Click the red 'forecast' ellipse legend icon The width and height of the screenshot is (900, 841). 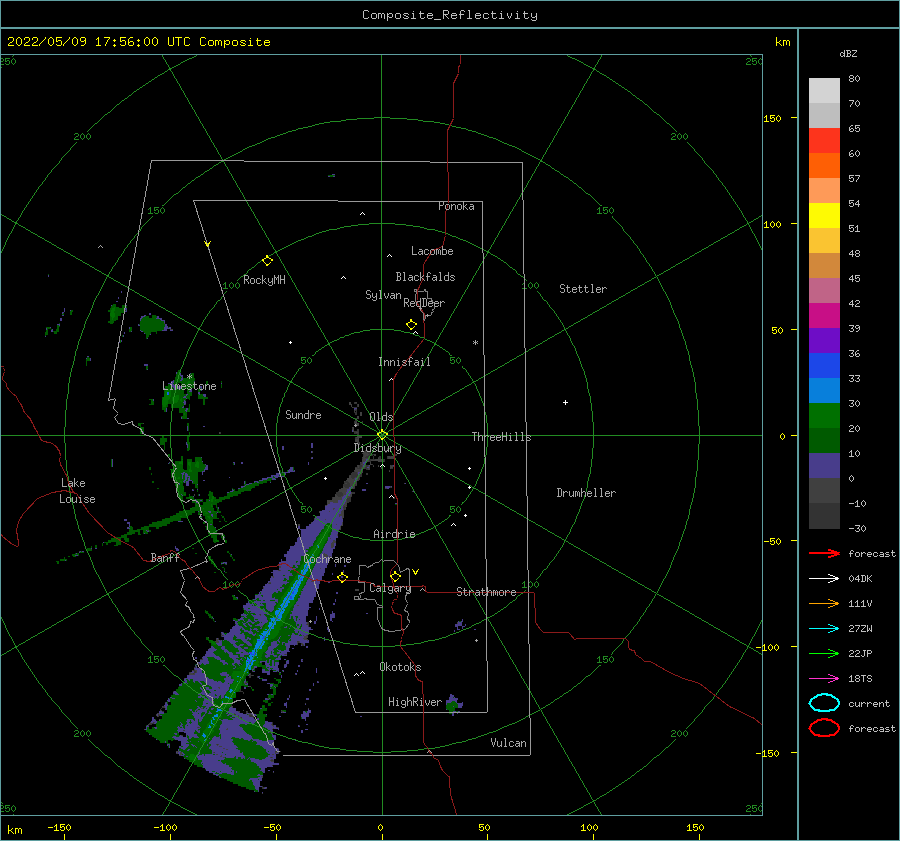point(824,728)
